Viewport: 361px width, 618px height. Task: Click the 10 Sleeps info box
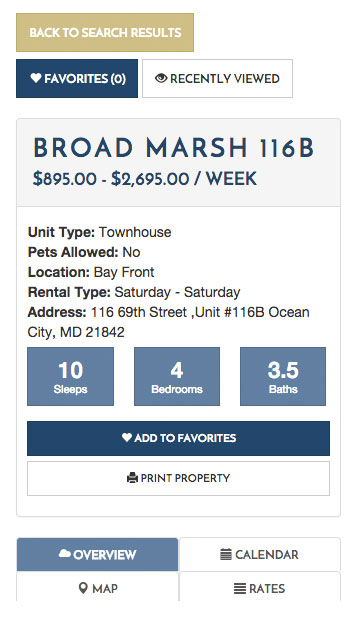[71, 376]
